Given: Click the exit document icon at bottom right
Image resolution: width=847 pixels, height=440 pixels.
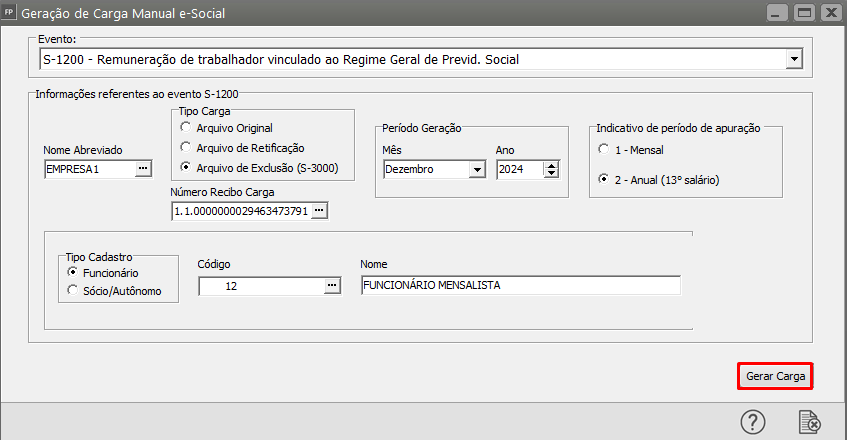Looking at the screenshot, I should 809,422.
